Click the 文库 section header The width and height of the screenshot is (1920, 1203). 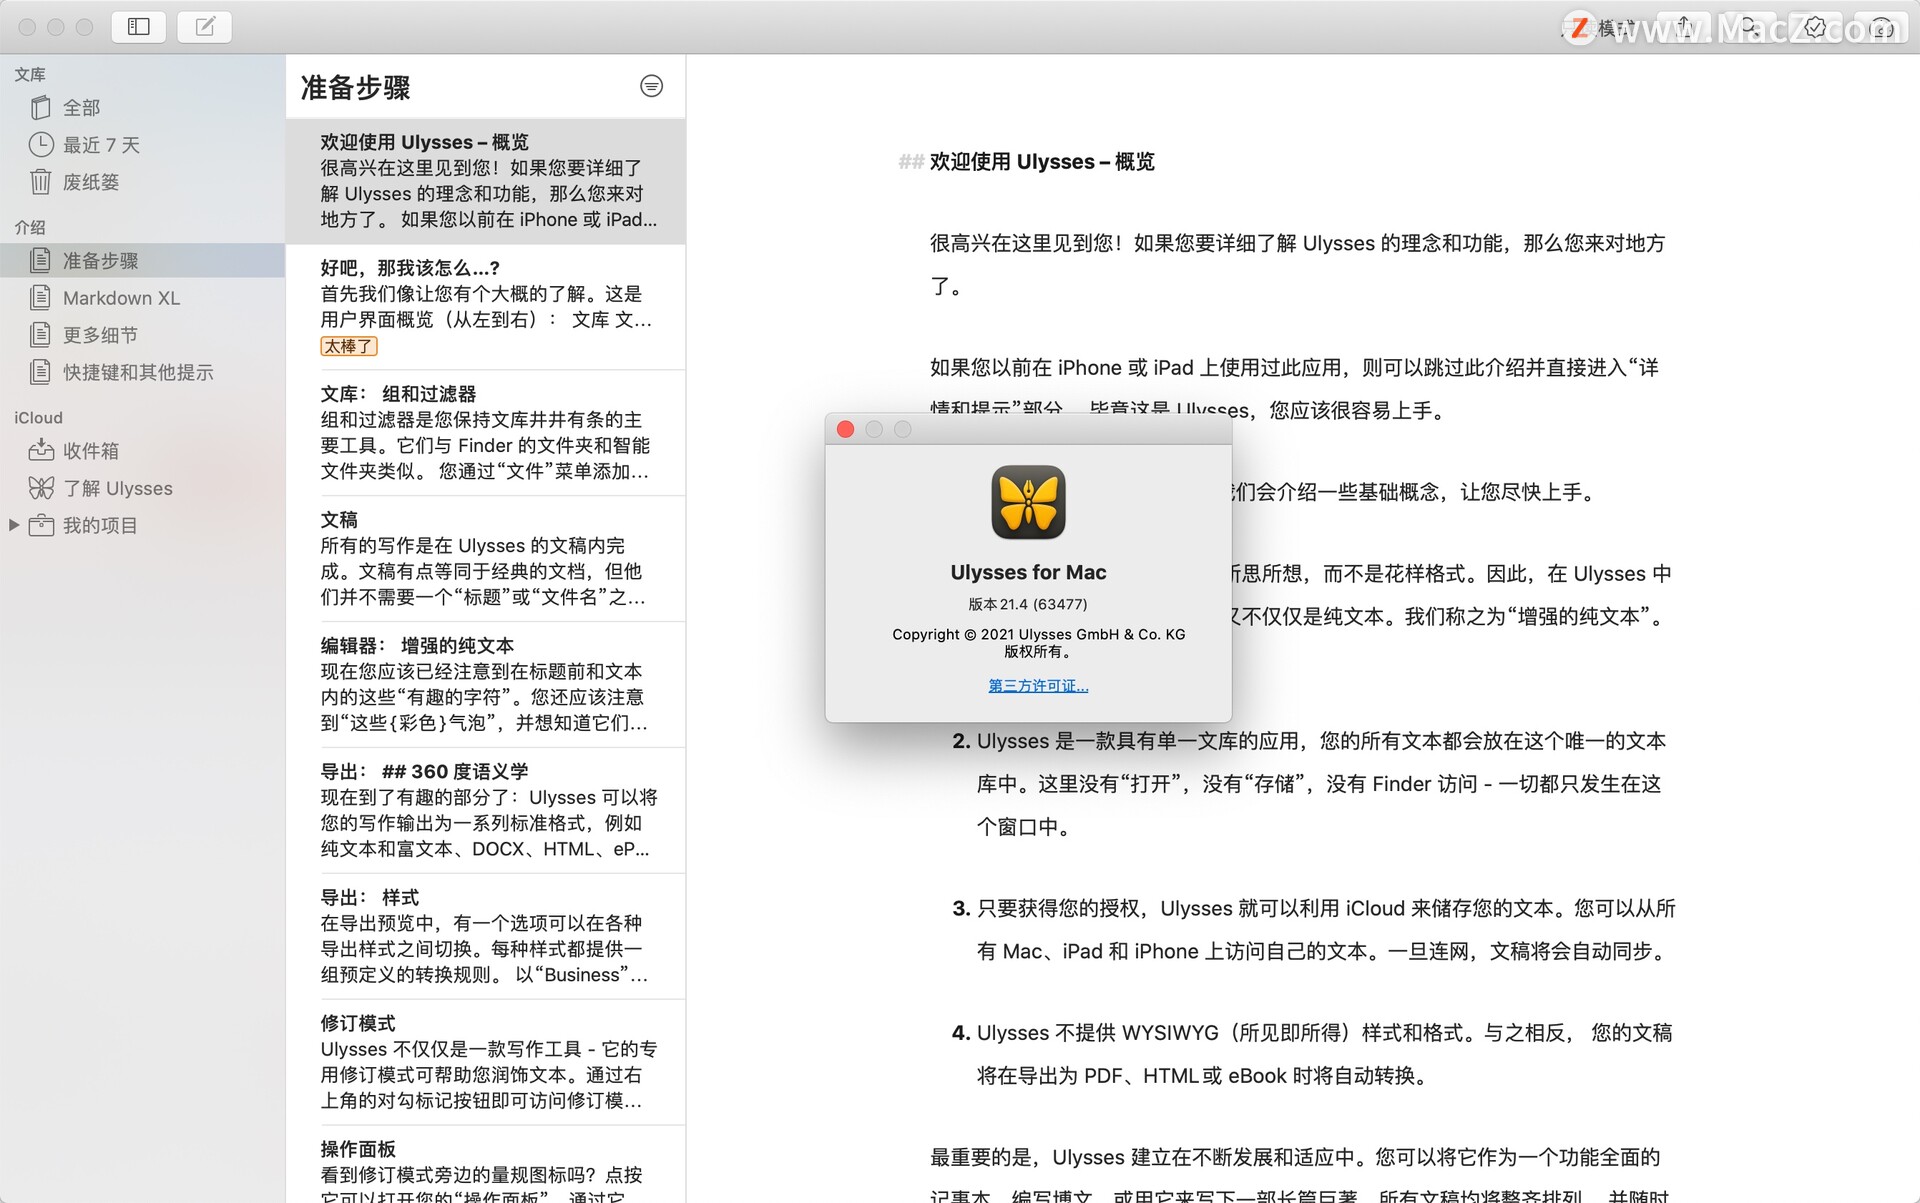30,74
